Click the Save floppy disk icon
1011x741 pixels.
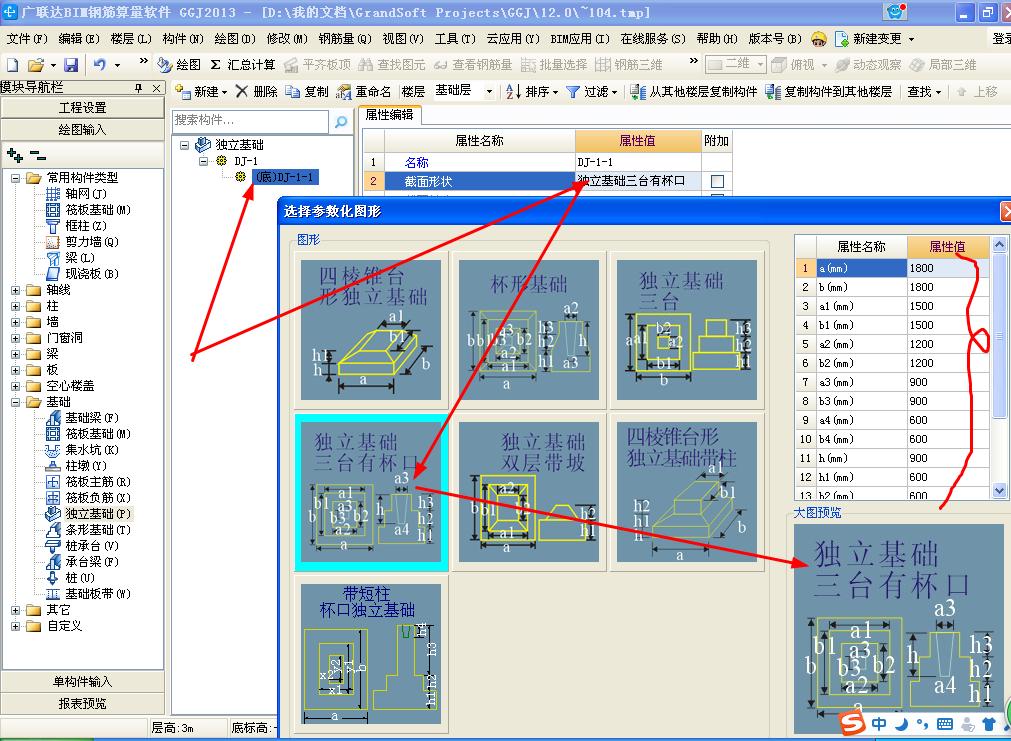coord(71,64)
